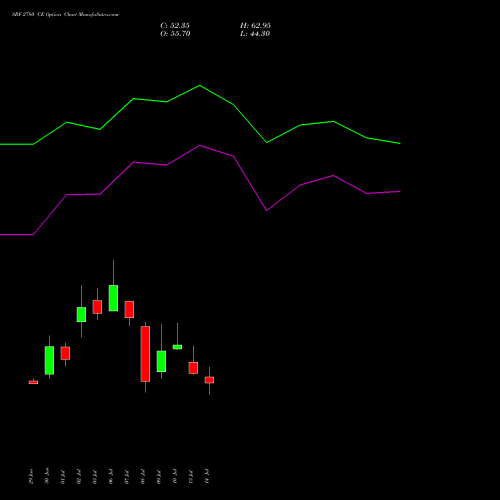Click the green candle above 09 Jul
500x500 pixels.
pos(161,361)
